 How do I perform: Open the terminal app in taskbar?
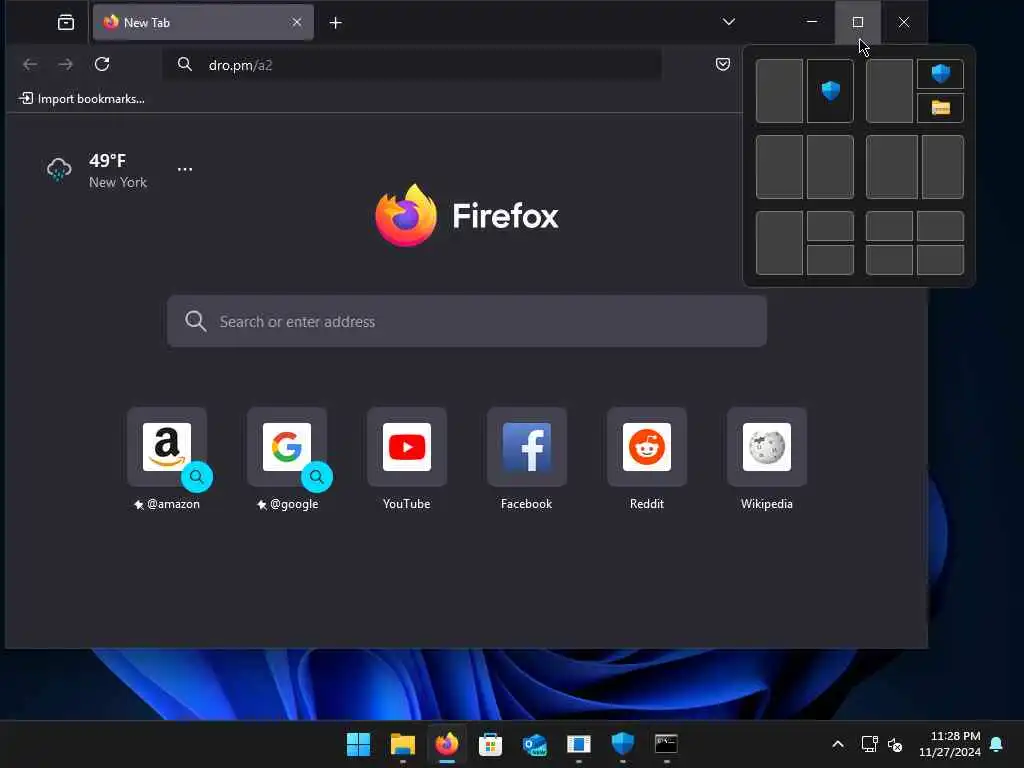click(666, 744)
